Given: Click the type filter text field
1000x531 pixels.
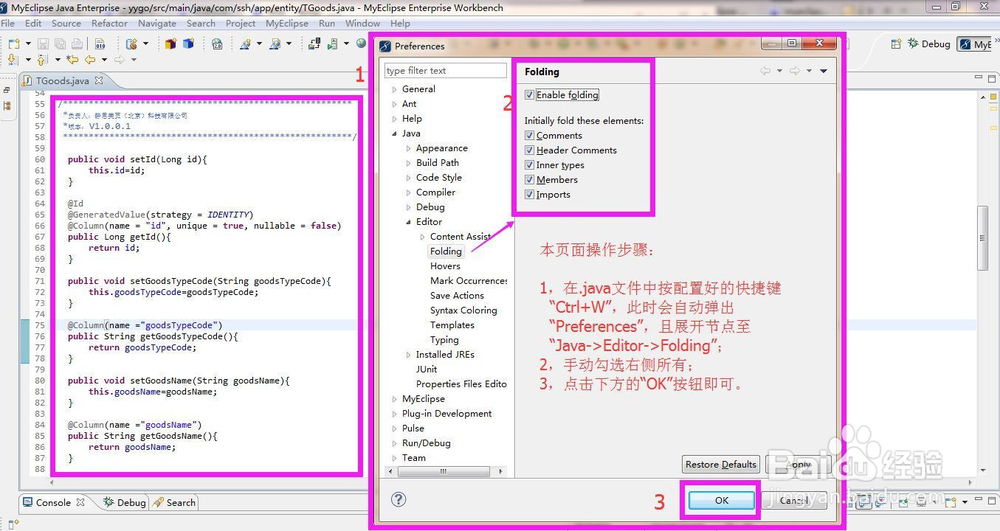Looking at the screenshot, I should click(x=445, y=71).
